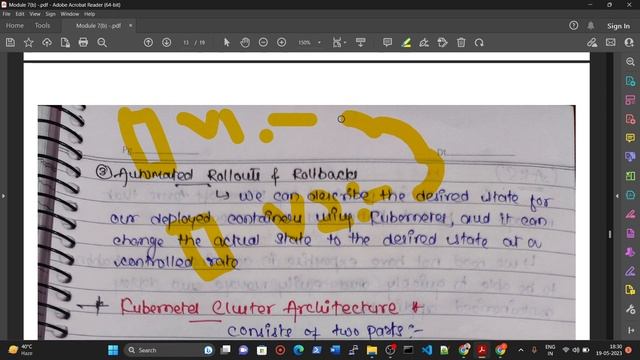Expand the left navigation pane arrow
The image size is (640, 360).
click(x=3, y=196)
